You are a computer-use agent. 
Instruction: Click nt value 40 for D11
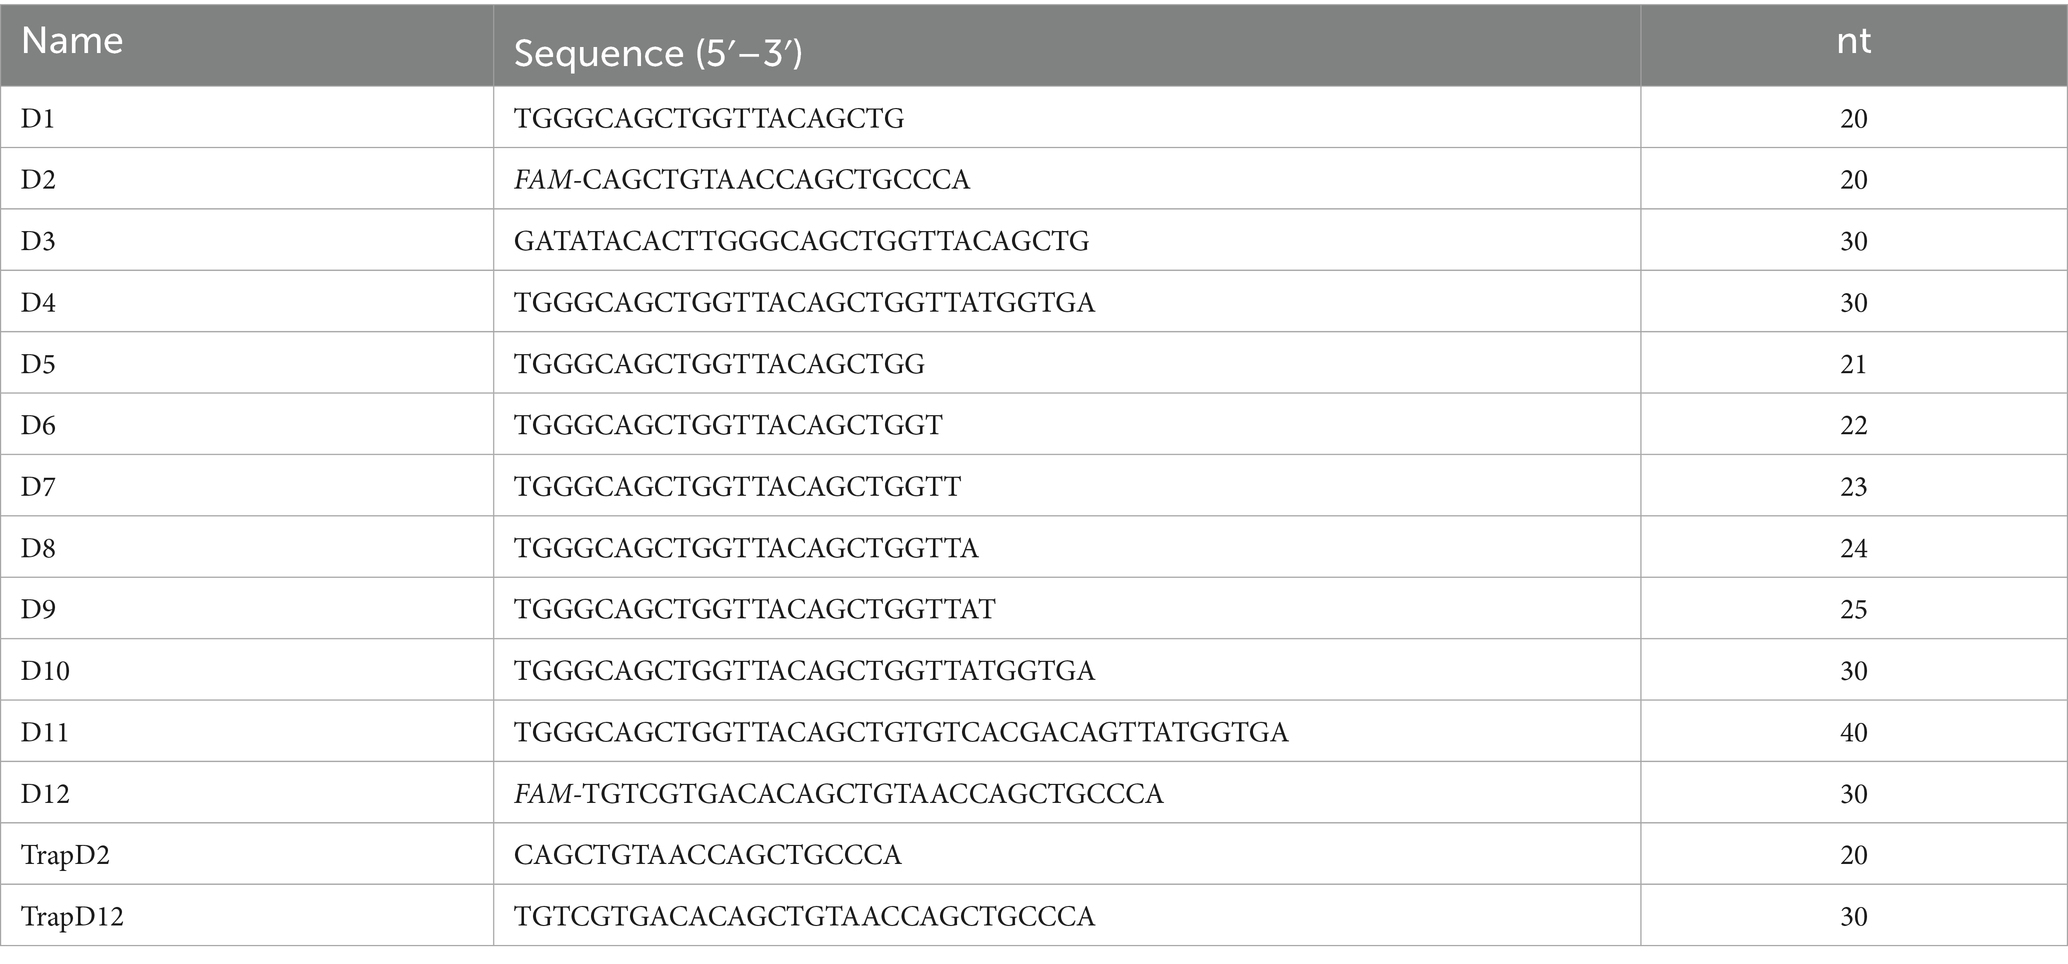click(1853, 733)
